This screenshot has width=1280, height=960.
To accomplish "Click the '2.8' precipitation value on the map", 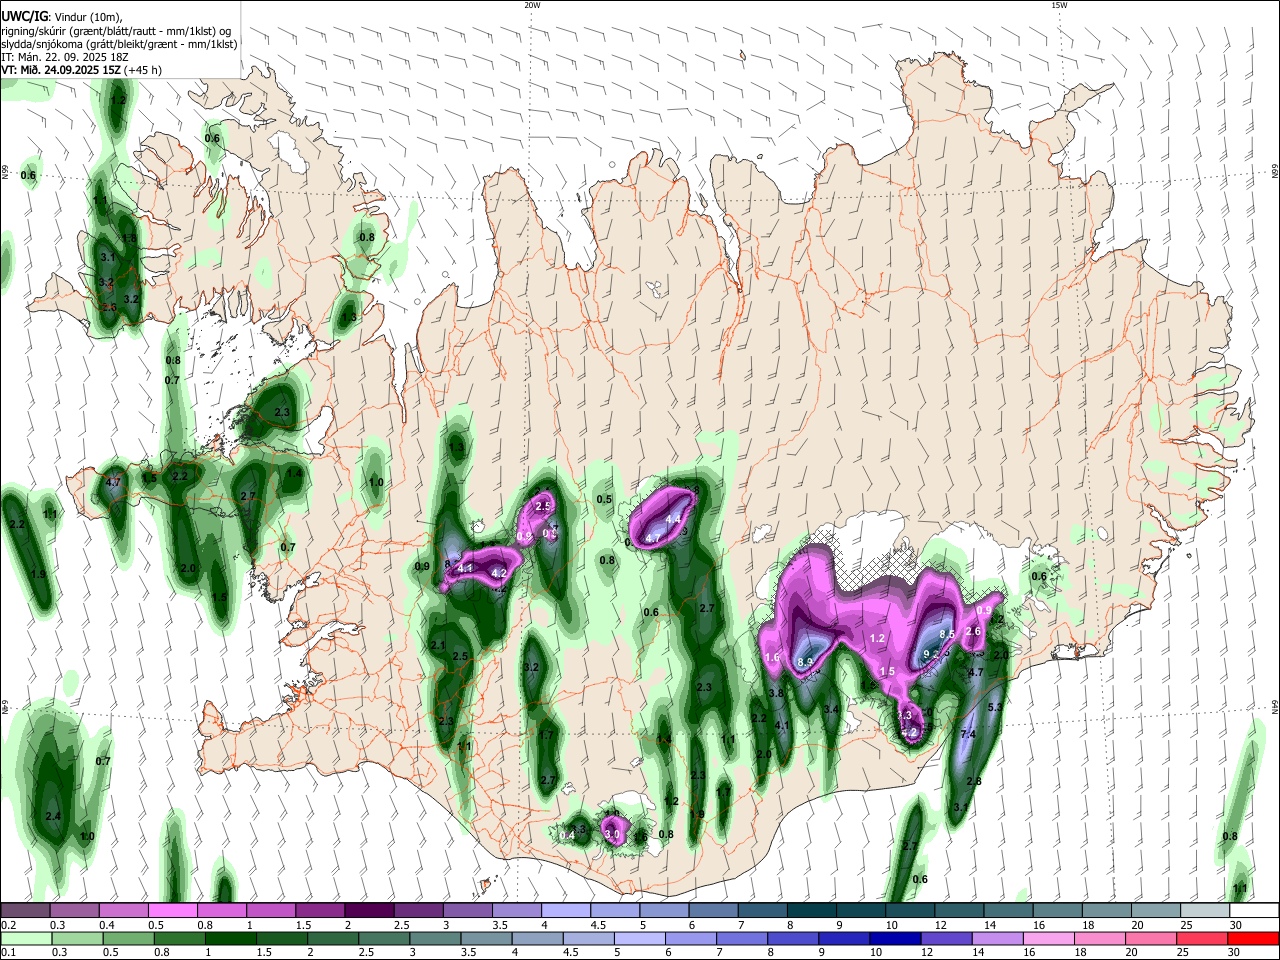I will [974, 781].
